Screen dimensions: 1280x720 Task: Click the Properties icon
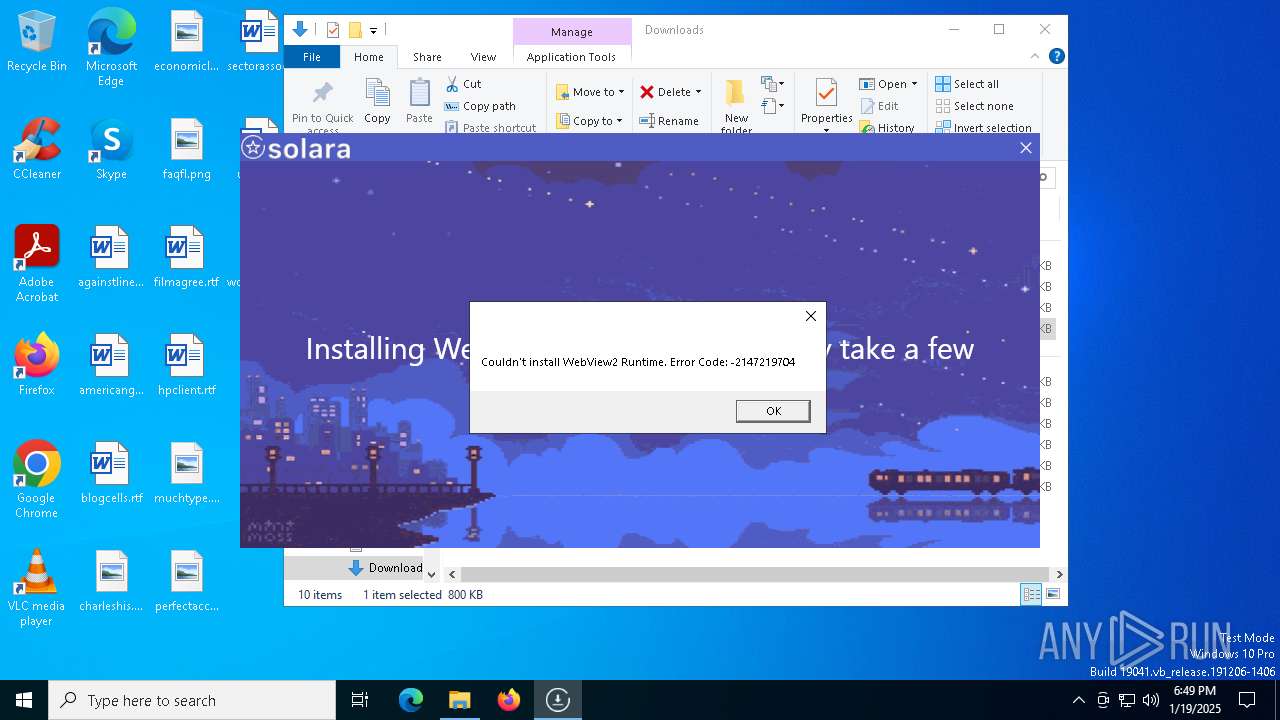point(826,94)
